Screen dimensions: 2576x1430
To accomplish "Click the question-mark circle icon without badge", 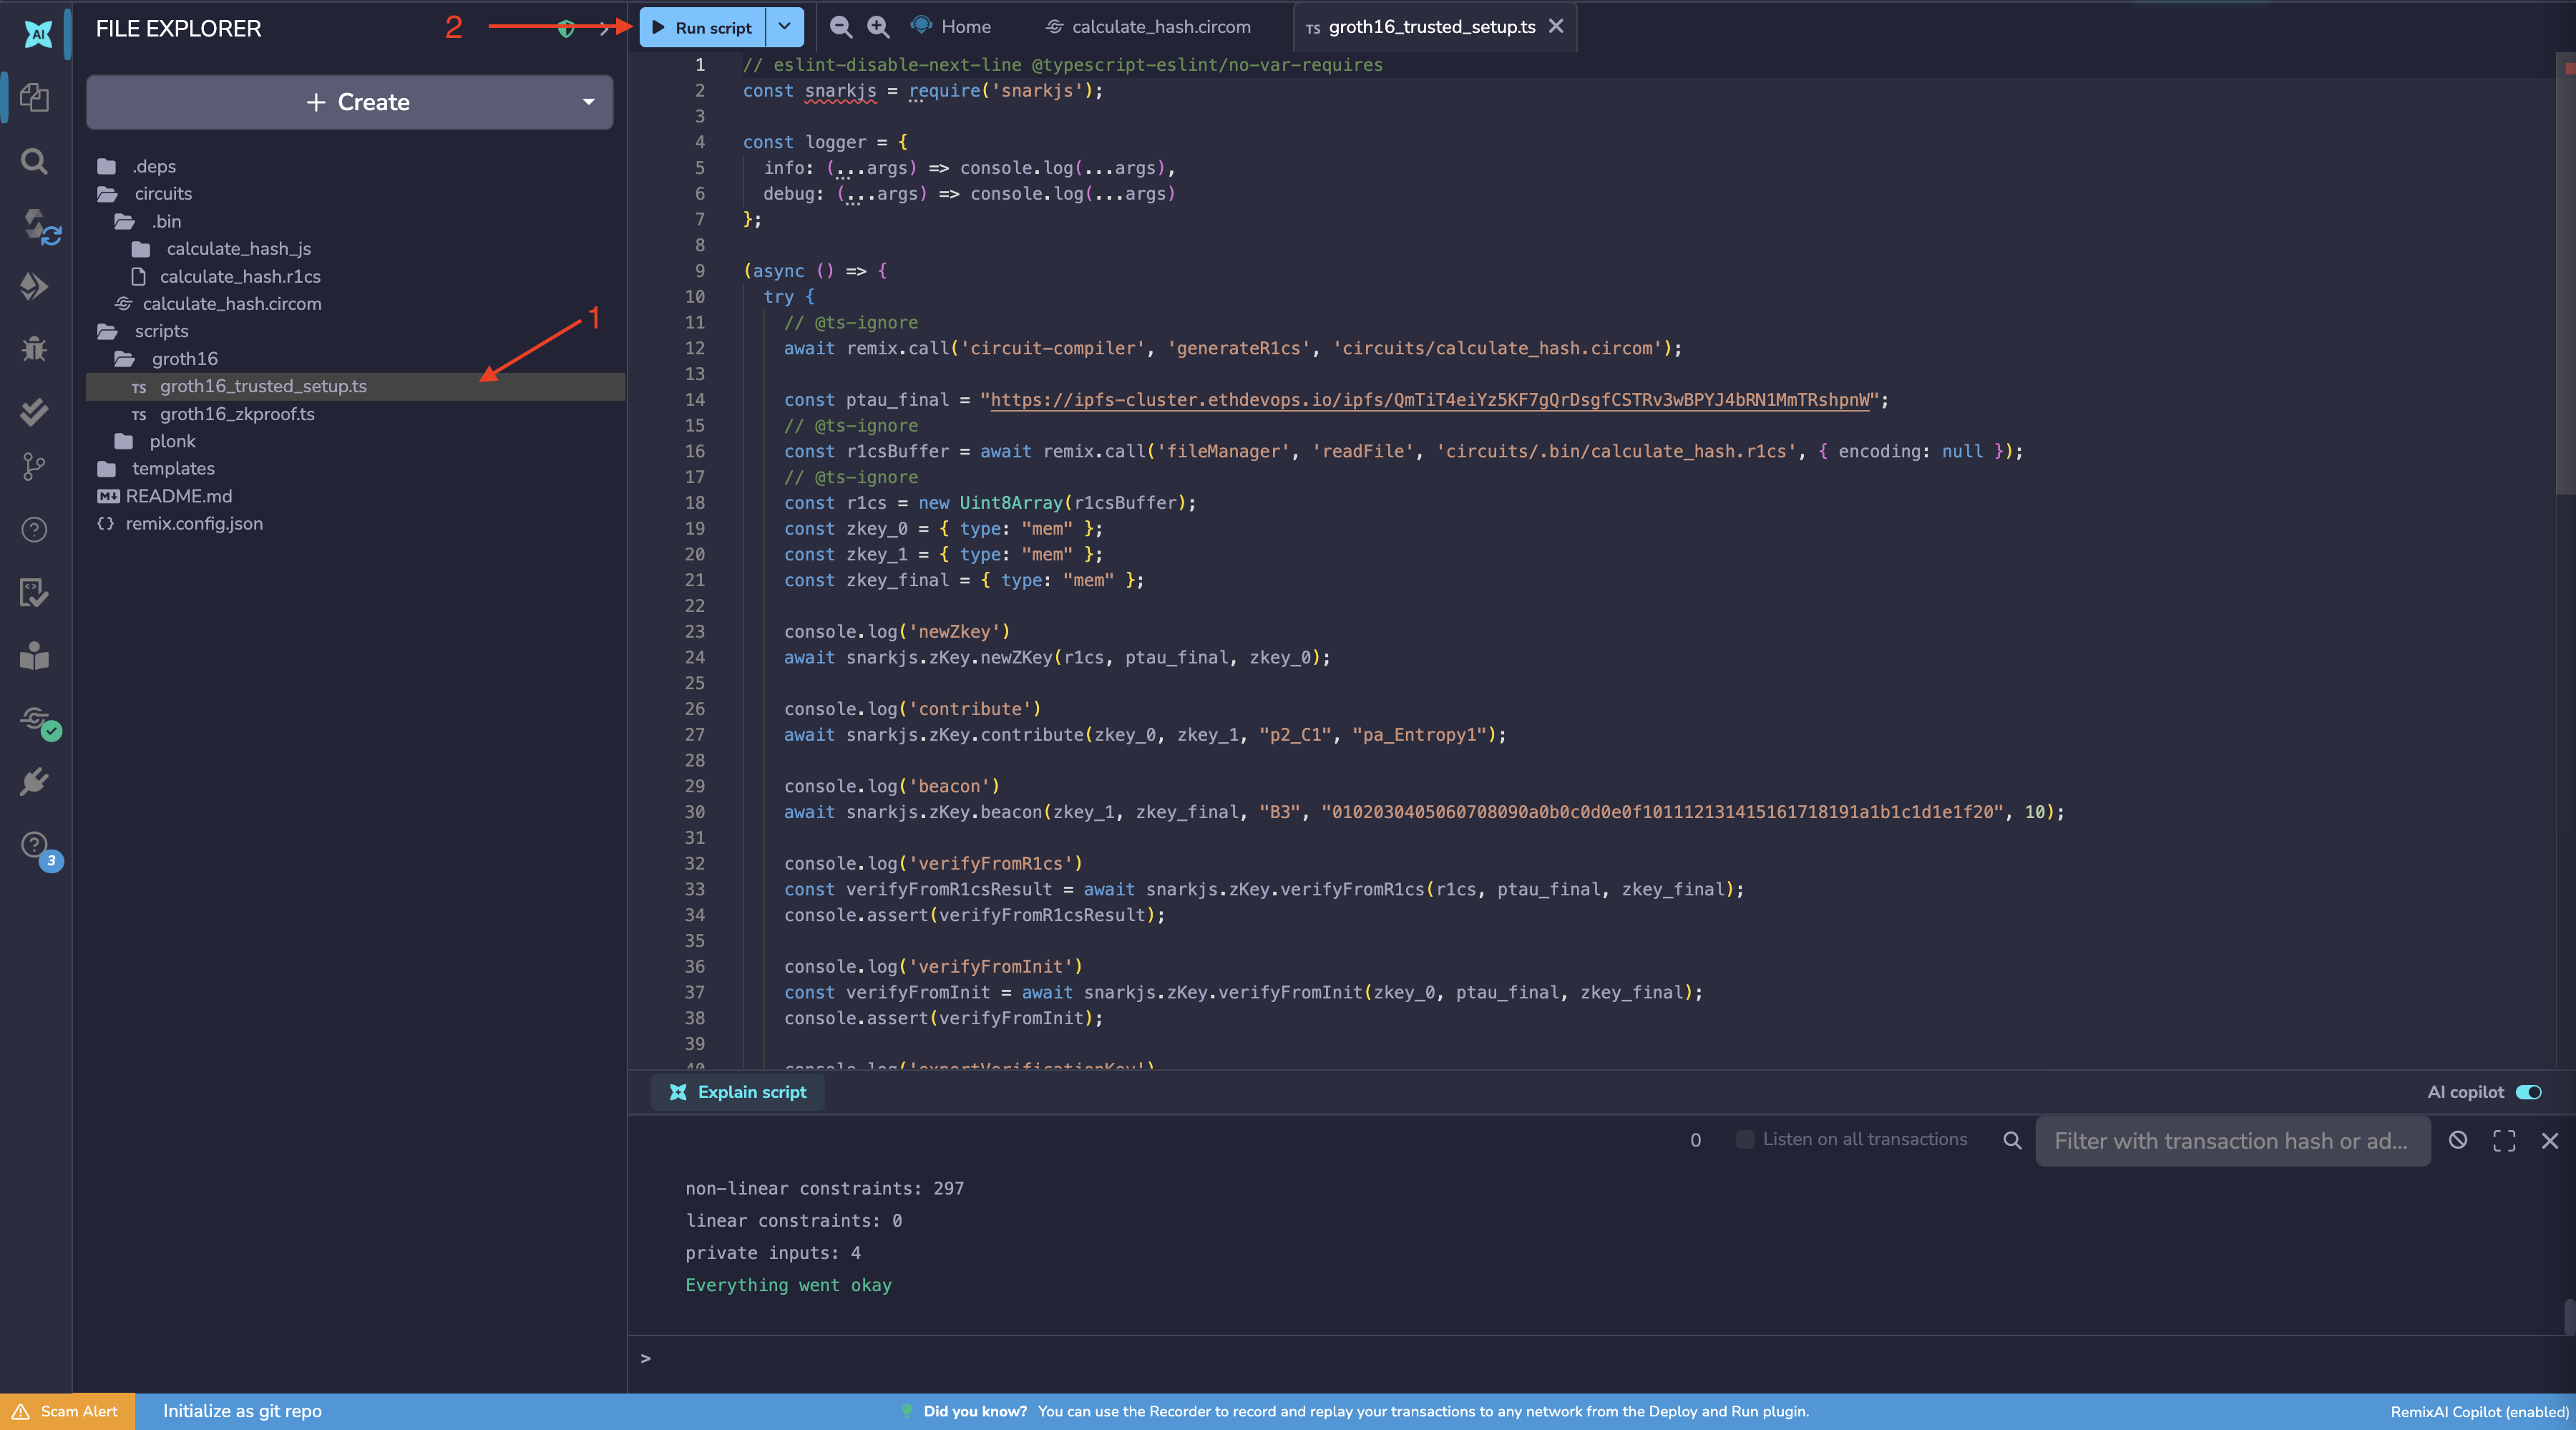I will point(35,529).
